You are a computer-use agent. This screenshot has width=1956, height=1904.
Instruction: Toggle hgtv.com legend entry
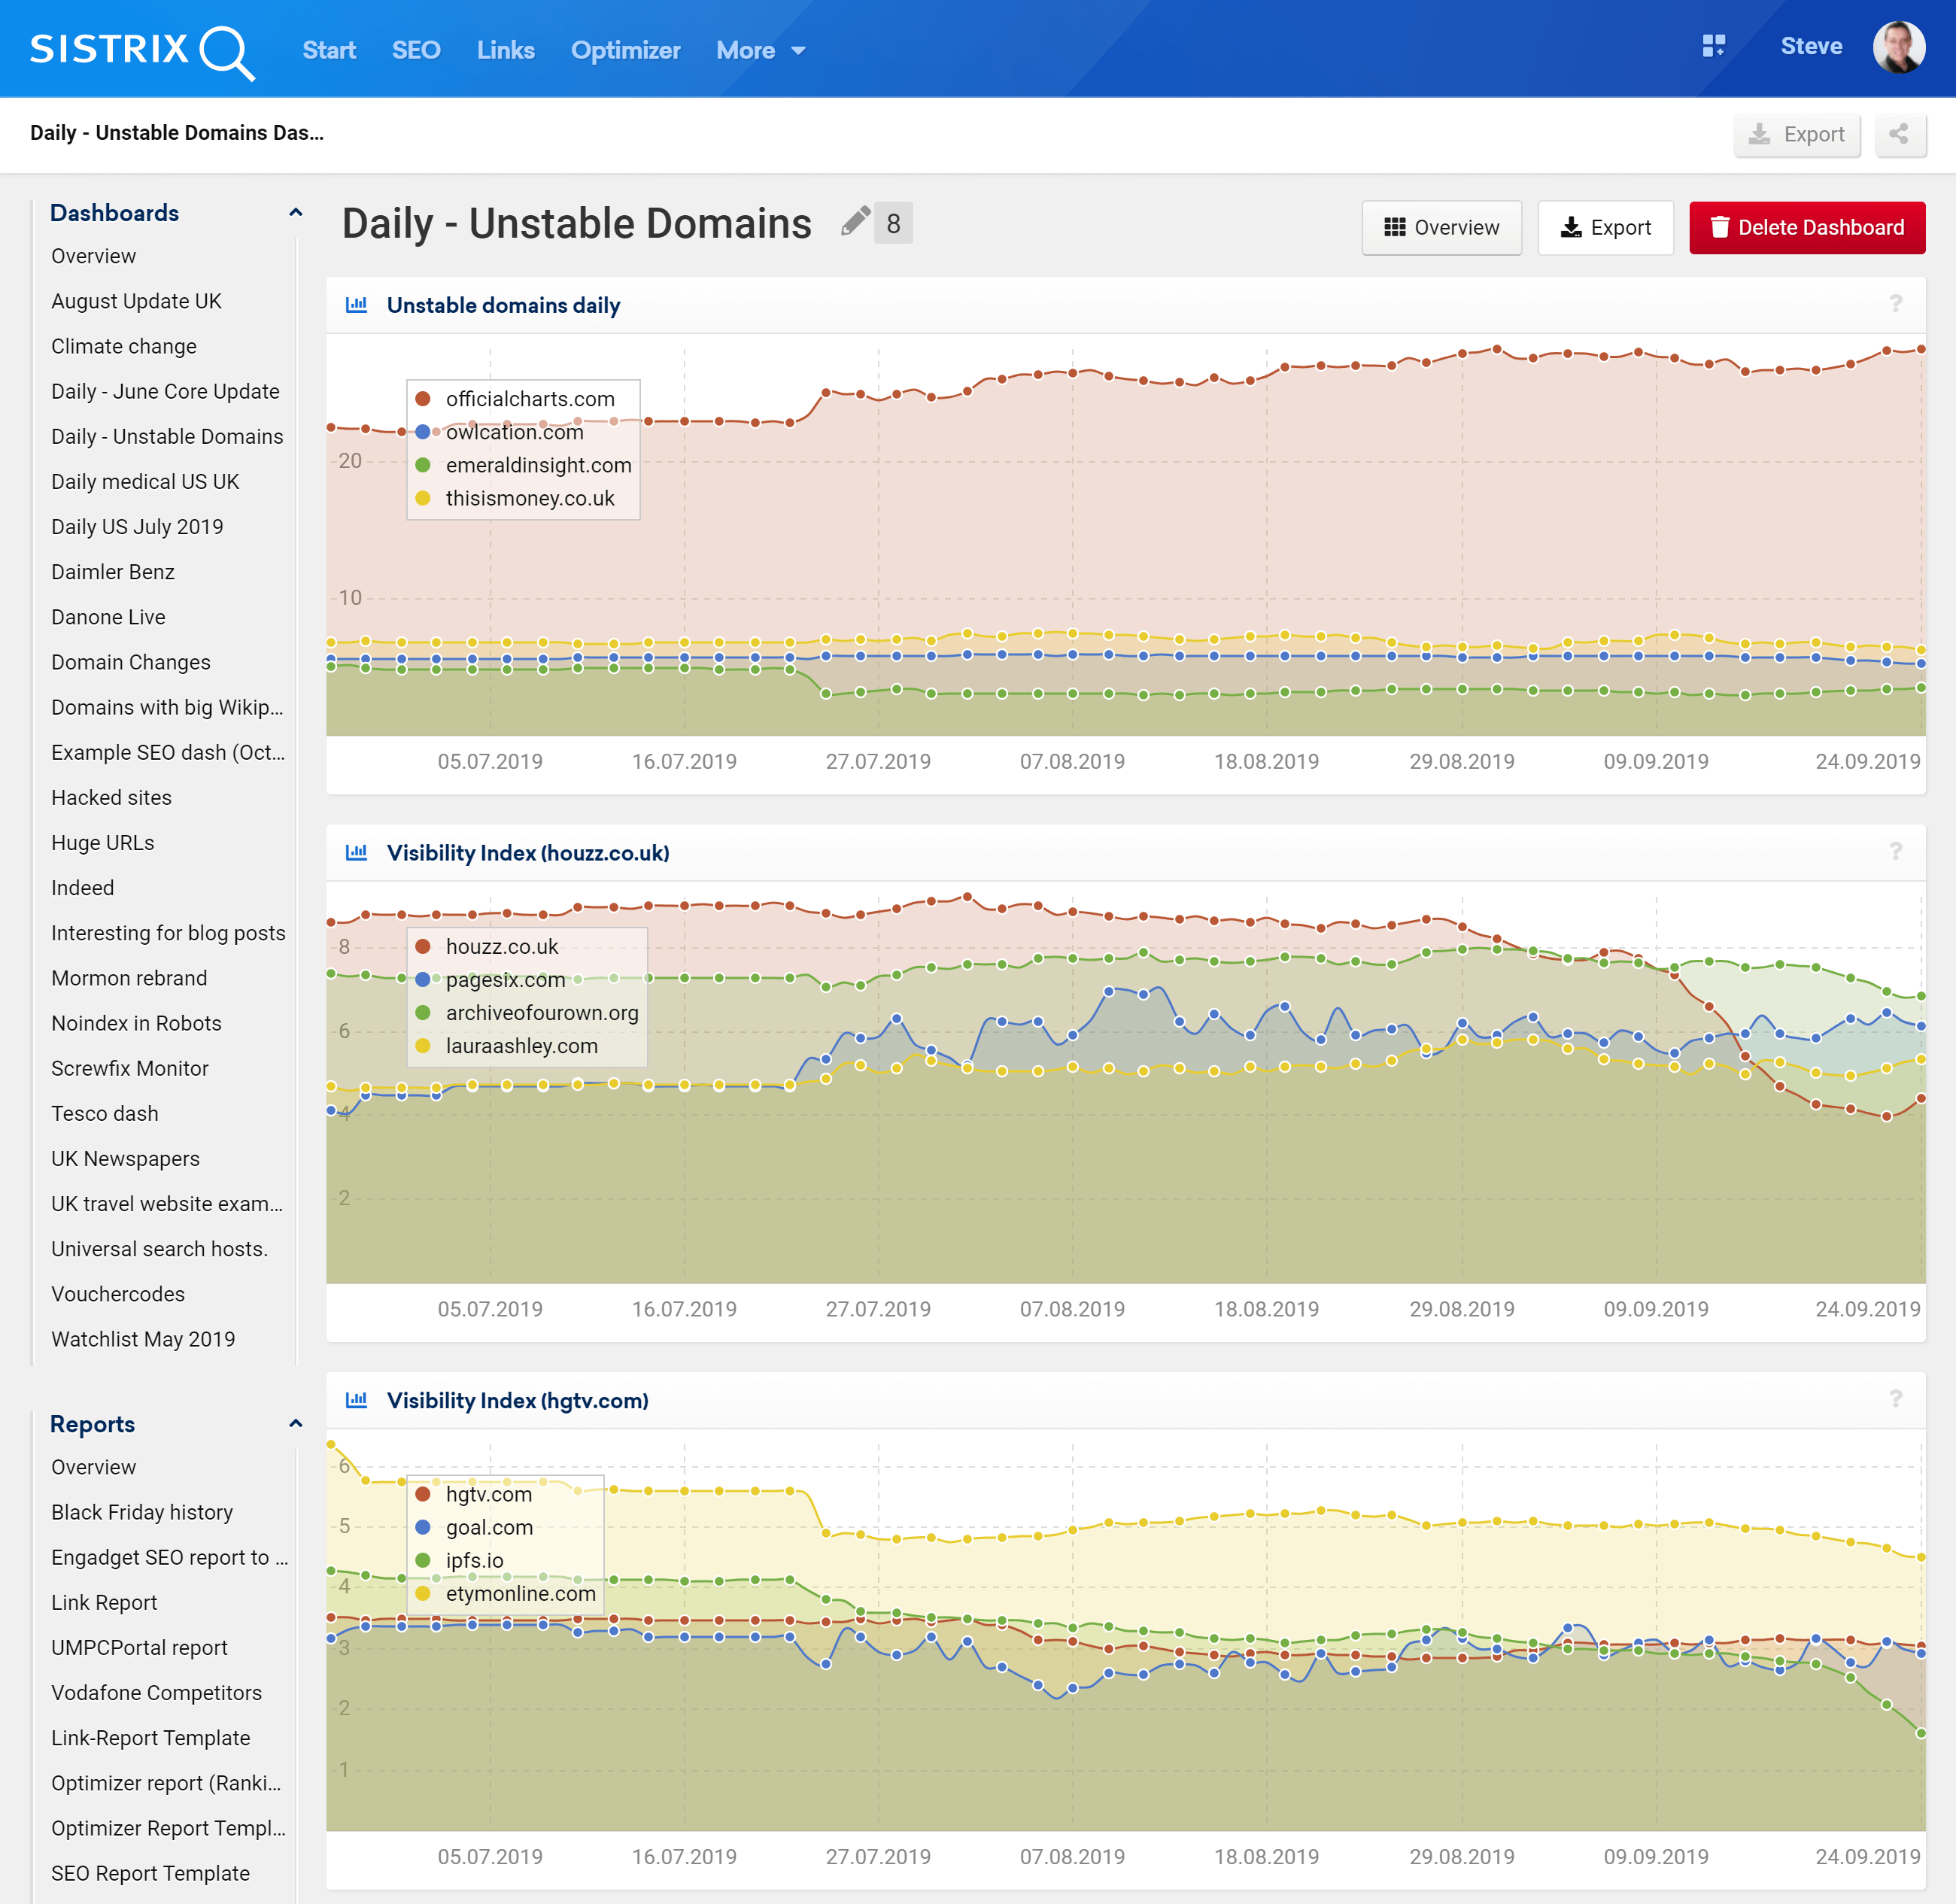474,1494
